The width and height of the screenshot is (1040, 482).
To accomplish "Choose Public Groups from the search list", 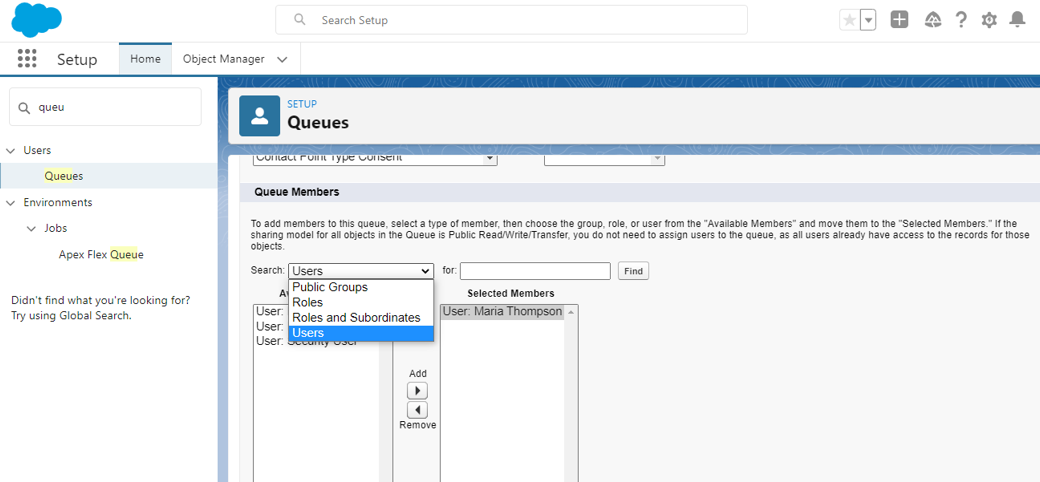I will (361, 287).
